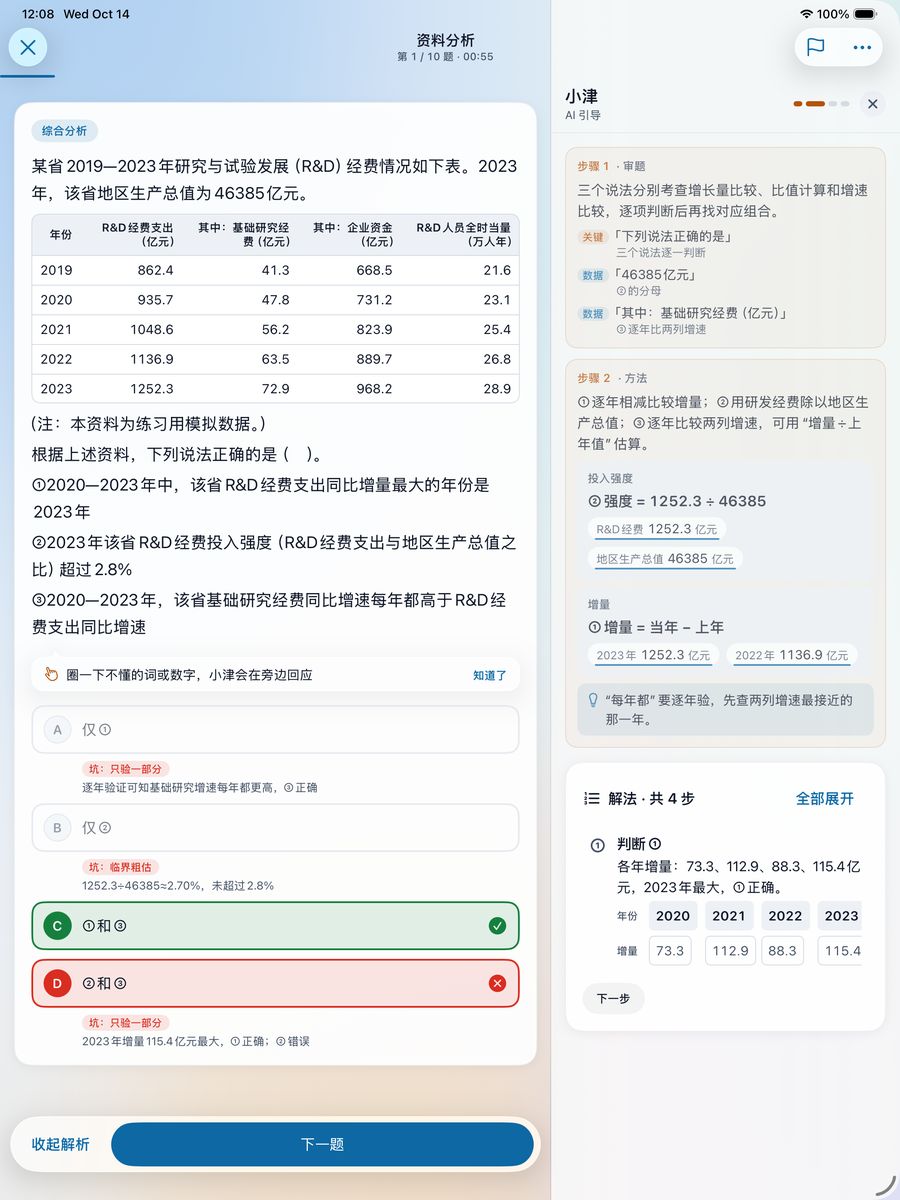Open the 步骤 2 · 方法 card
Viewport: 900px width, 1200px height.
coord(725,553)
